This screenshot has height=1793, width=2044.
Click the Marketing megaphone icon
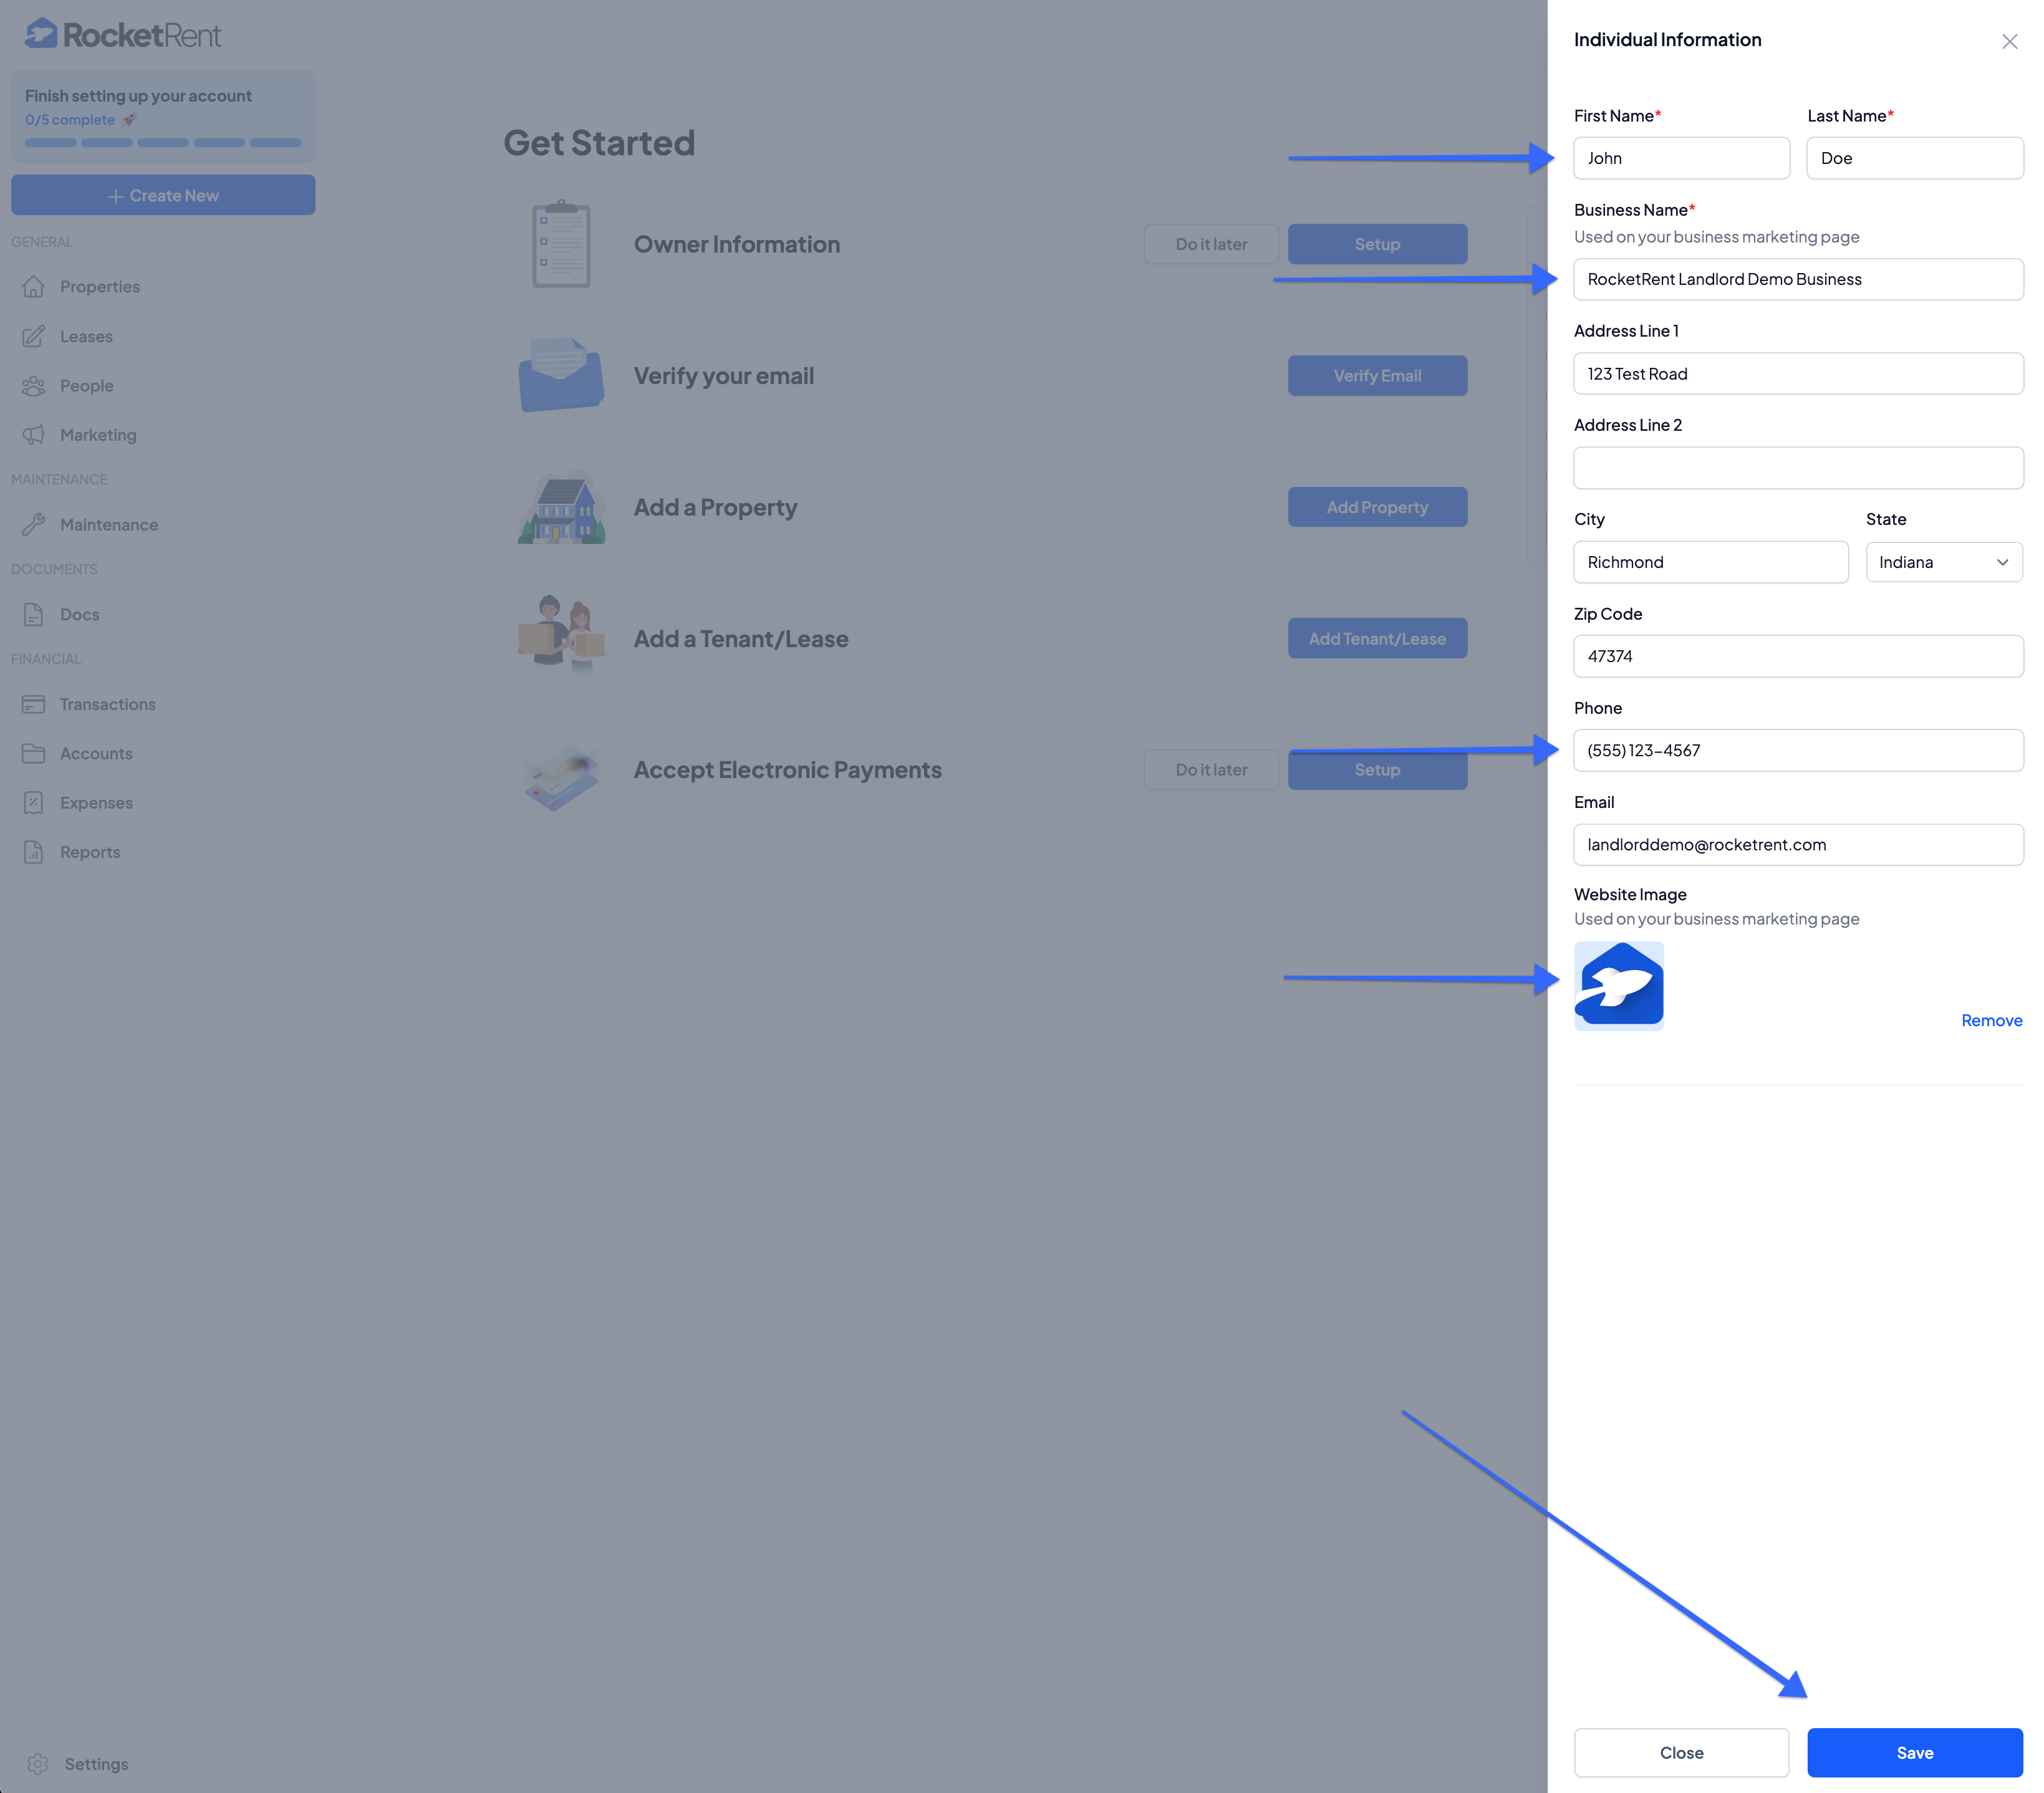34,435
